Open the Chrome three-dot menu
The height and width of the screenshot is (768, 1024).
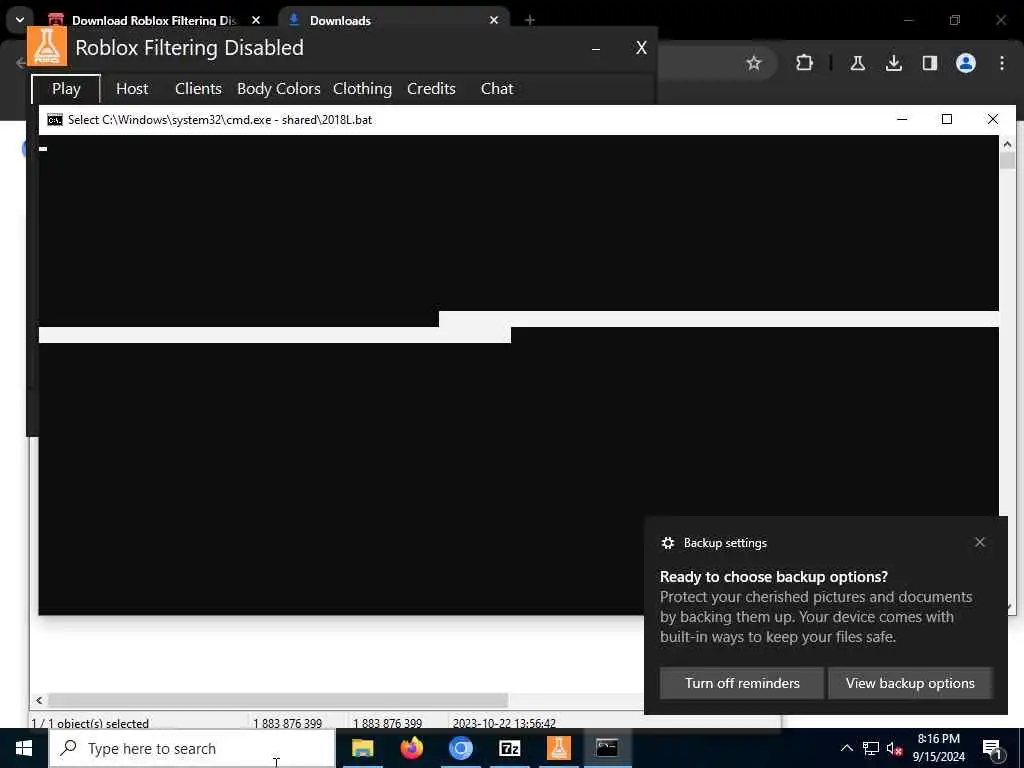click(x=1002, y=63)
